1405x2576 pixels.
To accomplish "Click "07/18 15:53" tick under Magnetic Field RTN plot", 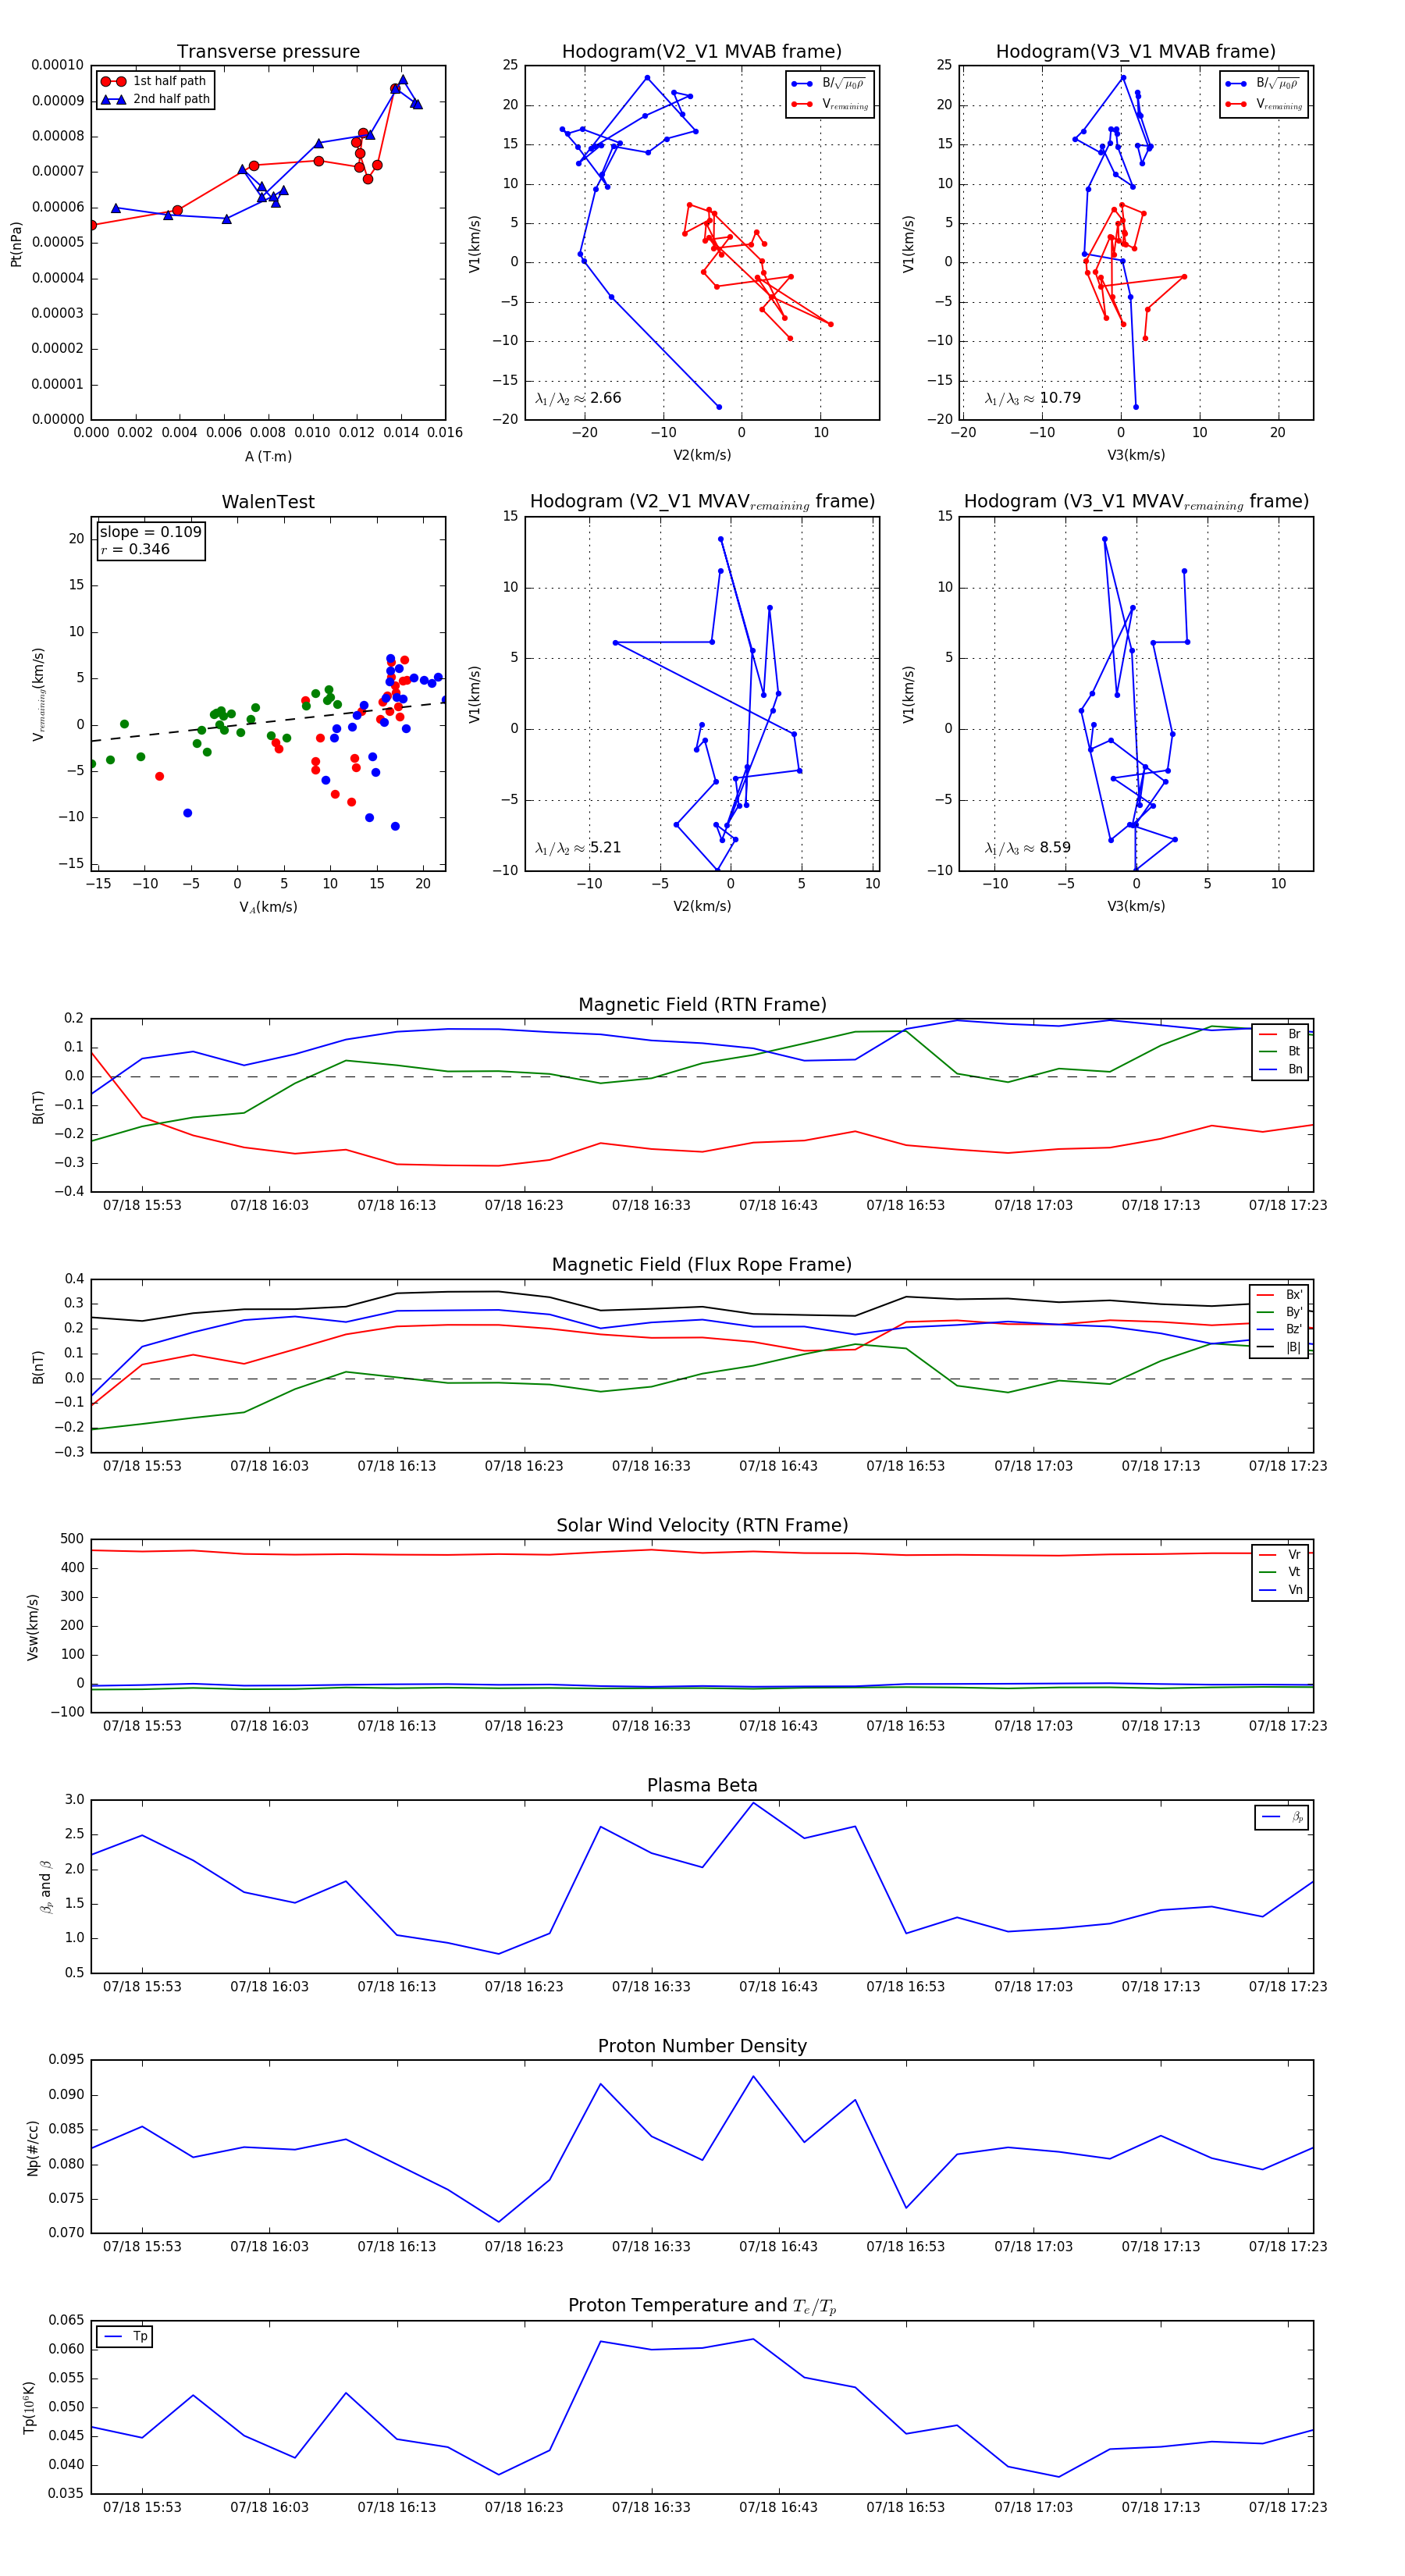I will [142, 1206].
